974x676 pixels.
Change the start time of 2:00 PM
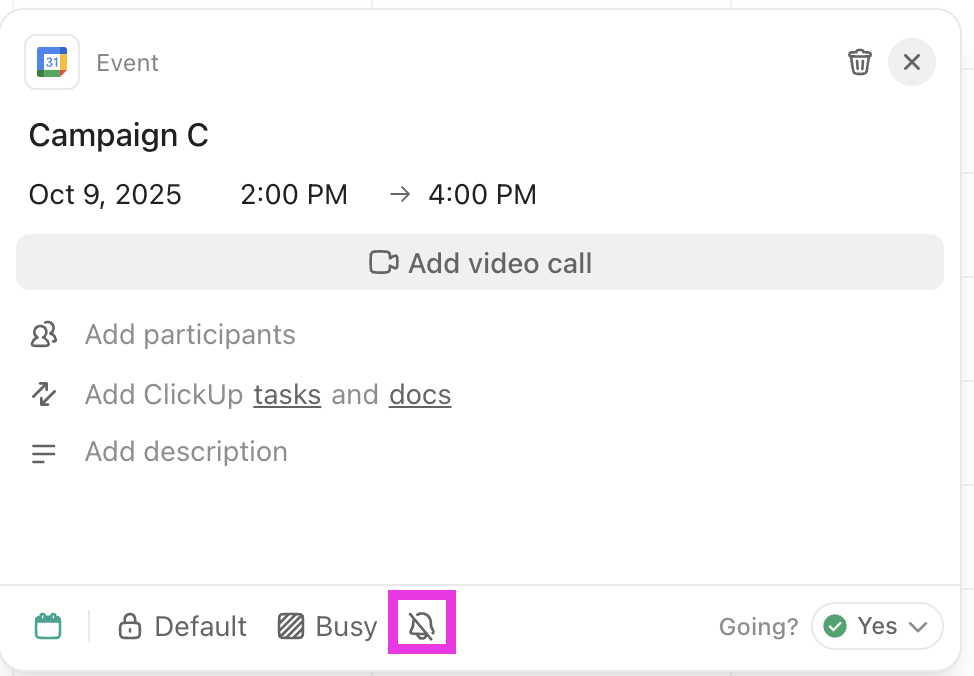(294, 194)
